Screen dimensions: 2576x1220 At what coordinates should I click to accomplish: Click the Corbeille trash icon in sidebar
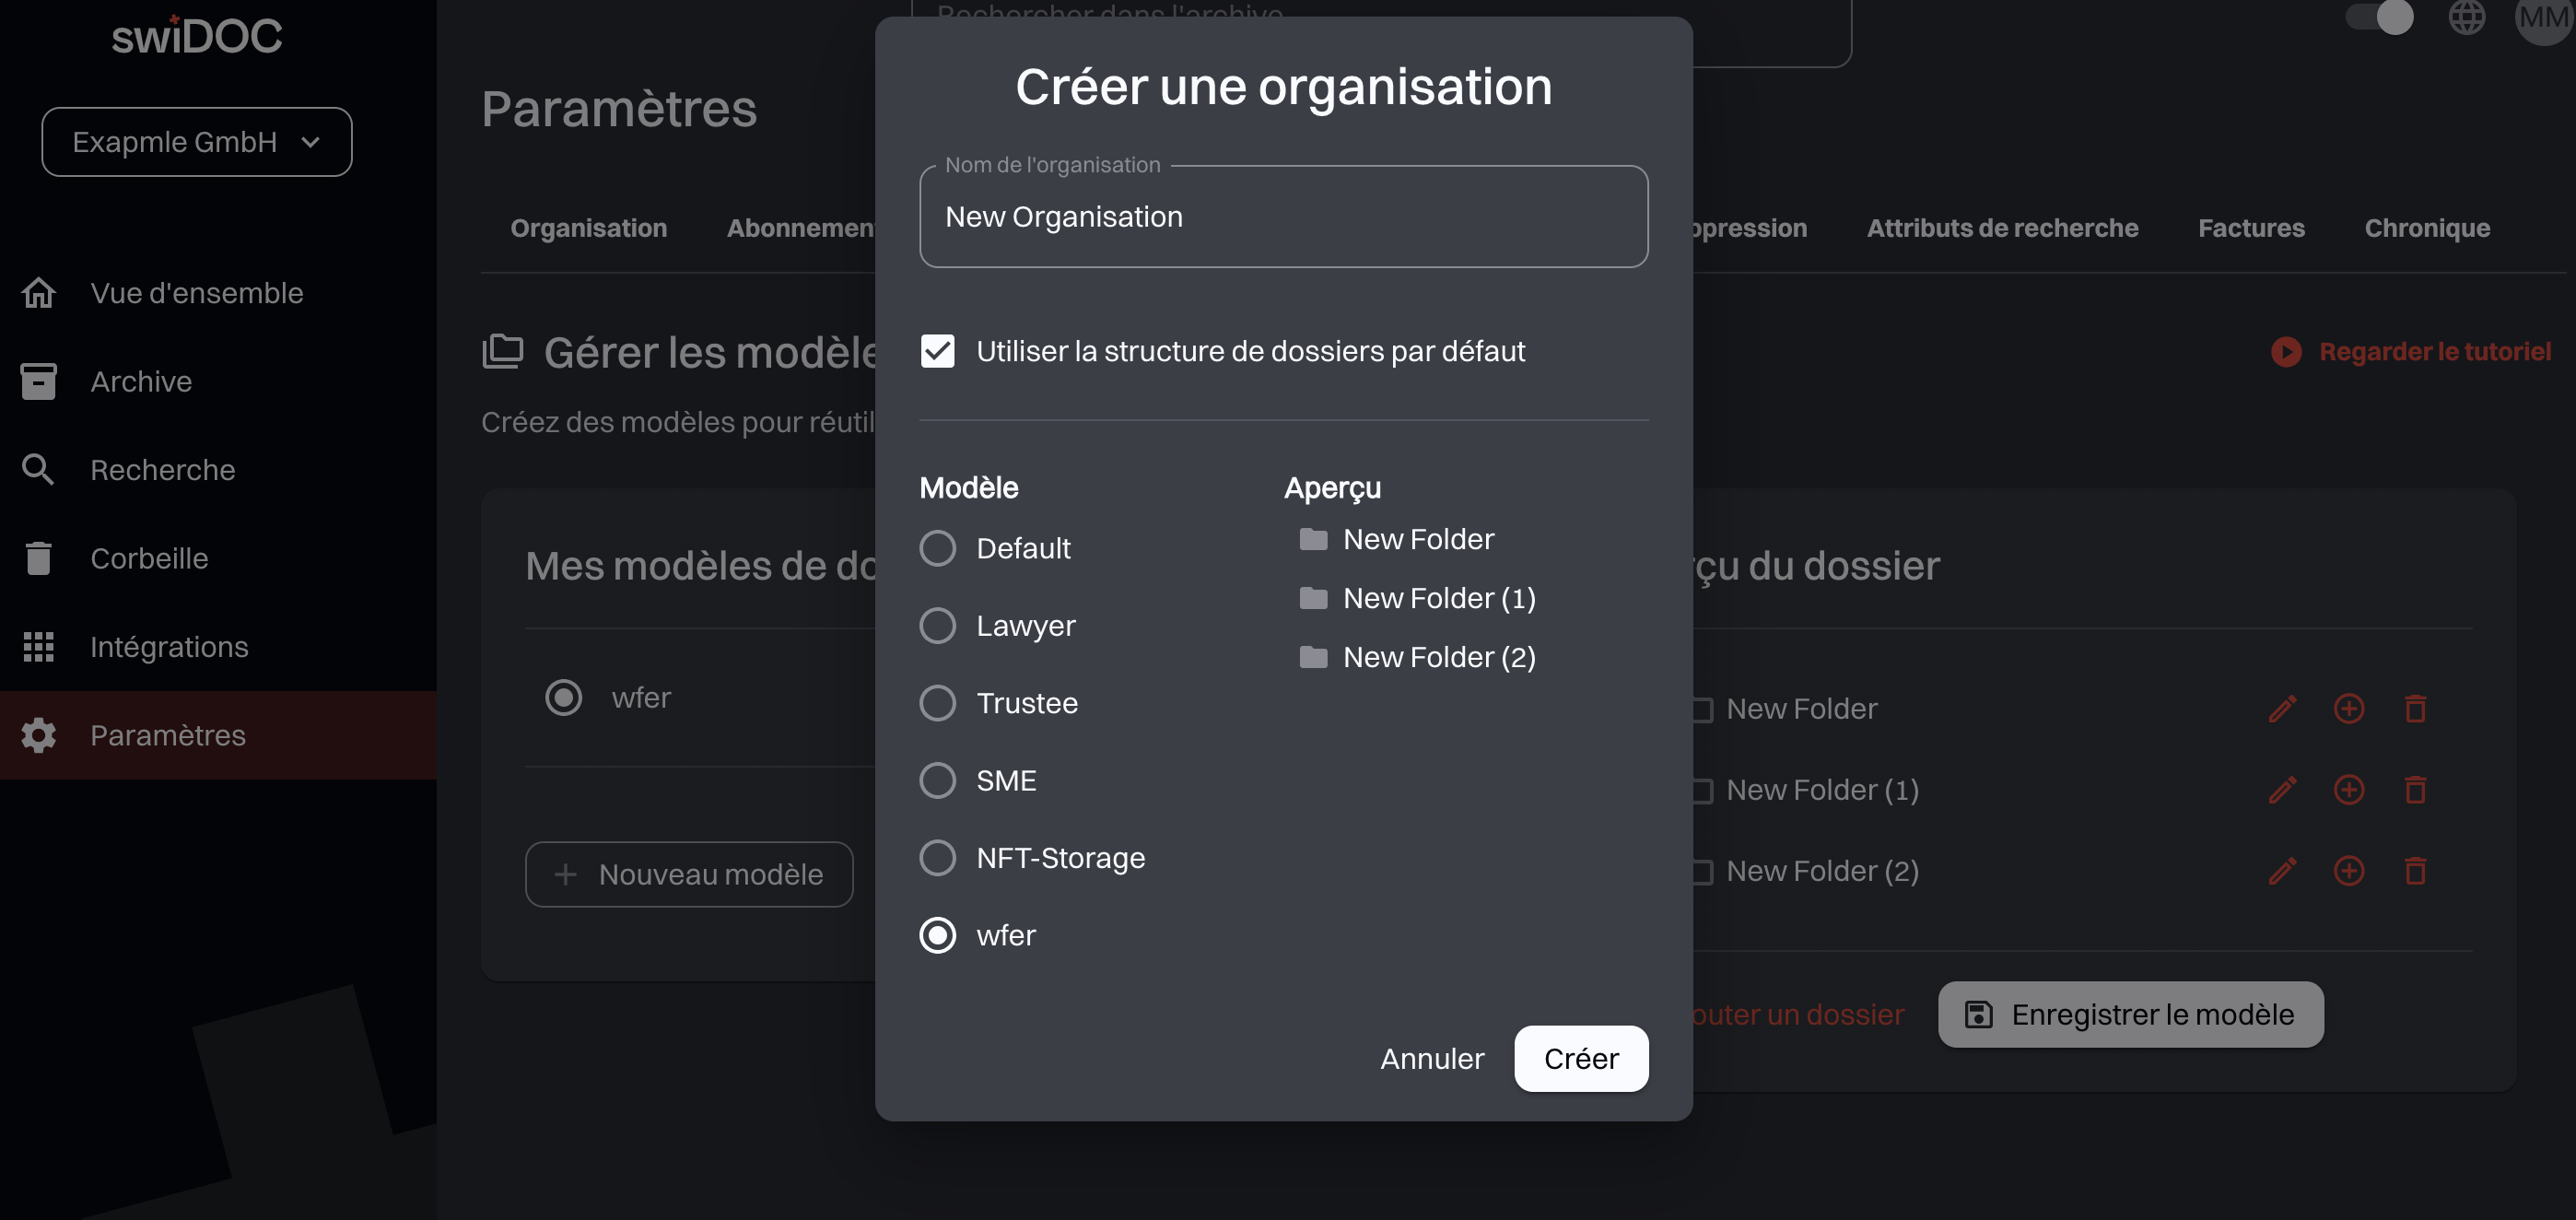pos(38,558)
